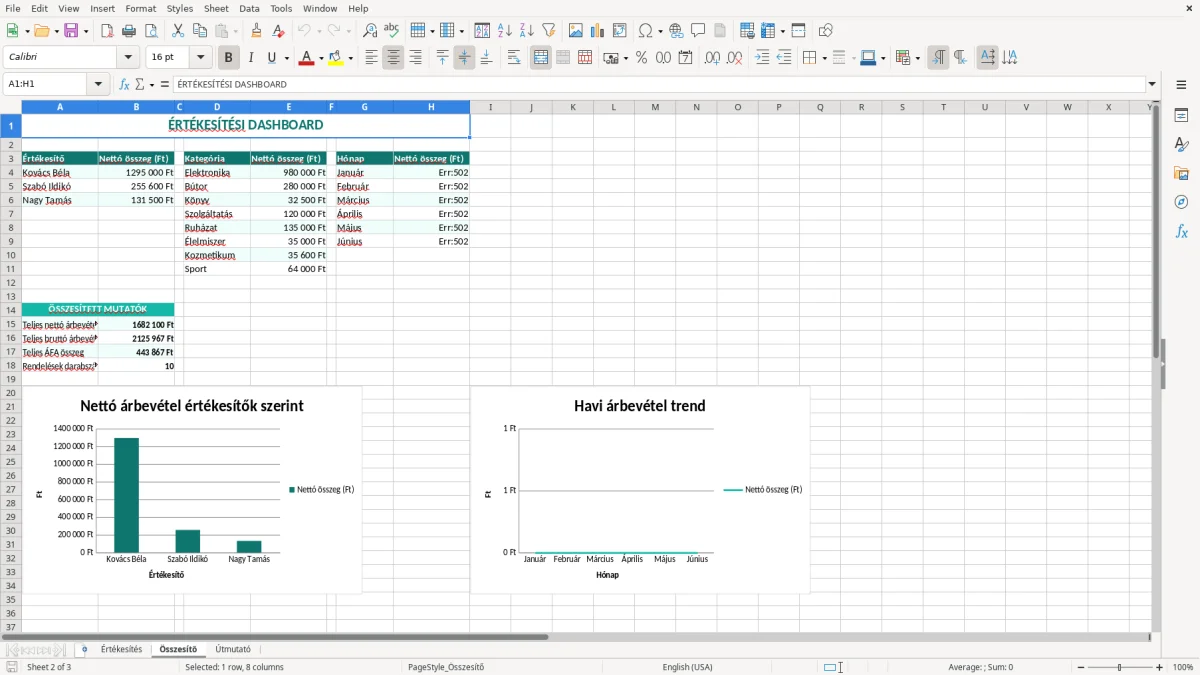Open the sidebar Styles panel
Viewport: 1200px width, 675px height.
(x=1181, y=144)
